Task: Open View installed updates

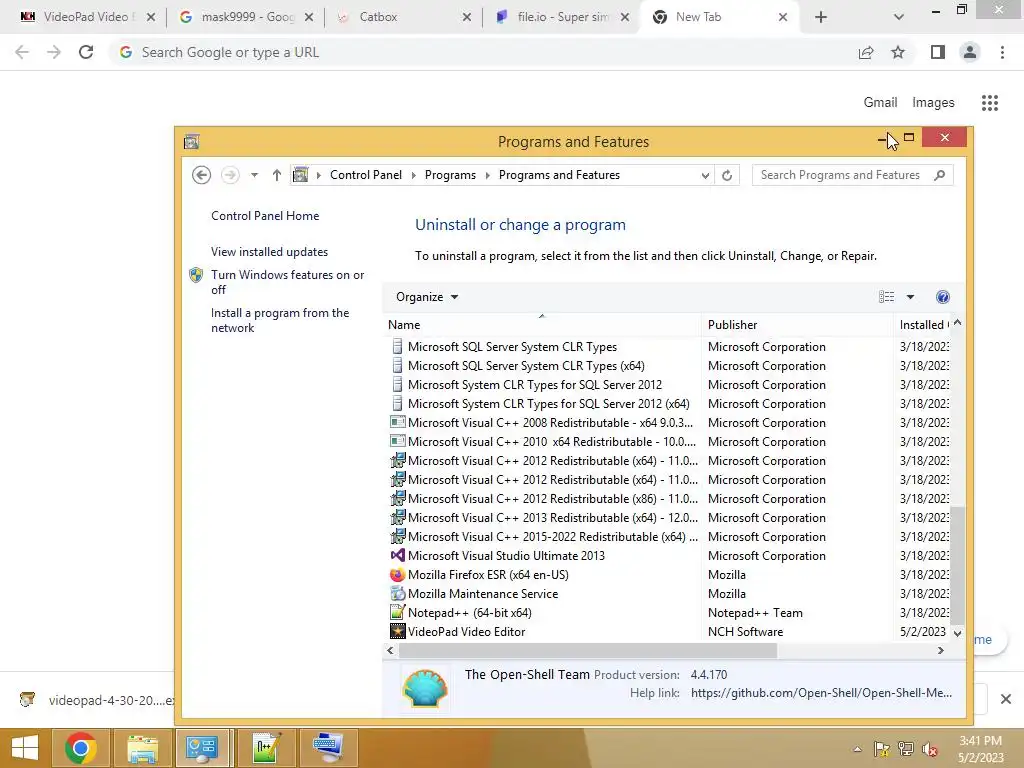Action: click(269, 251)
